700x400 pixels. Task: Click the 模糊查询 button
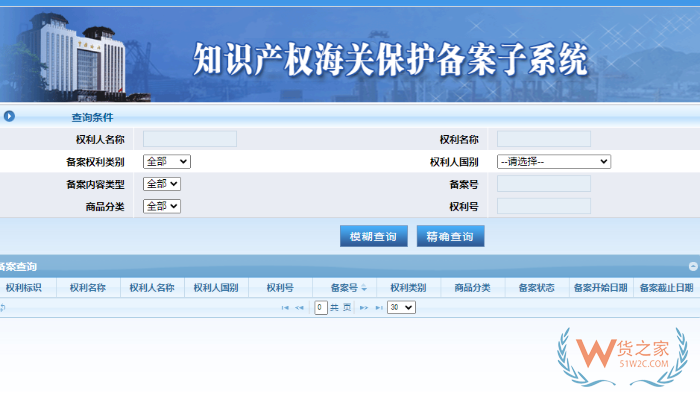(374, 236)
